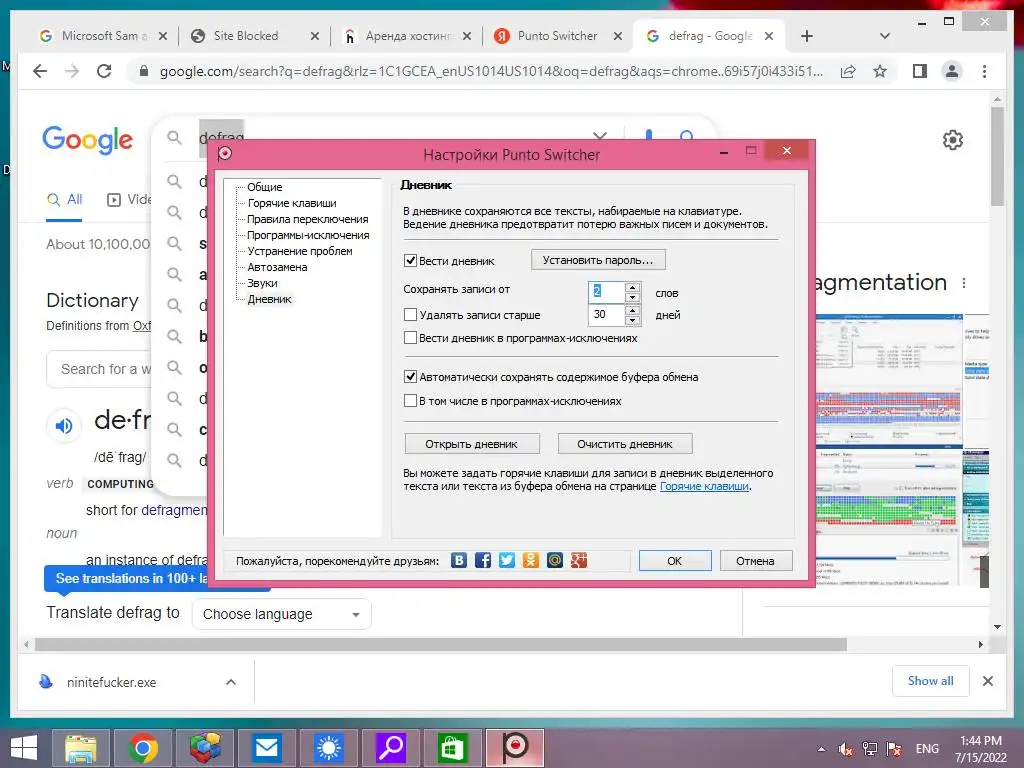Image resolution: width=1024 pixels, height=768 pixels.
Task: Share via the Odnoklassniki icon
Action: click(531, 560)
